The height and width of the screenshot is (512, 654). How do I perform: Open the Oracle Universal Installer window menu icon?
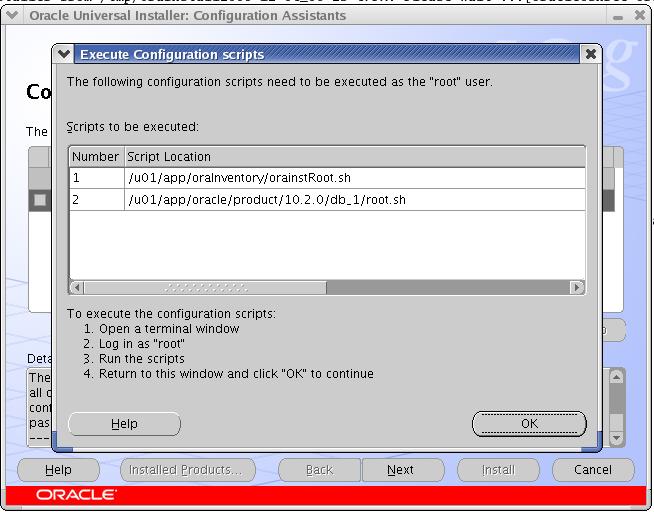tap(13, 15)
